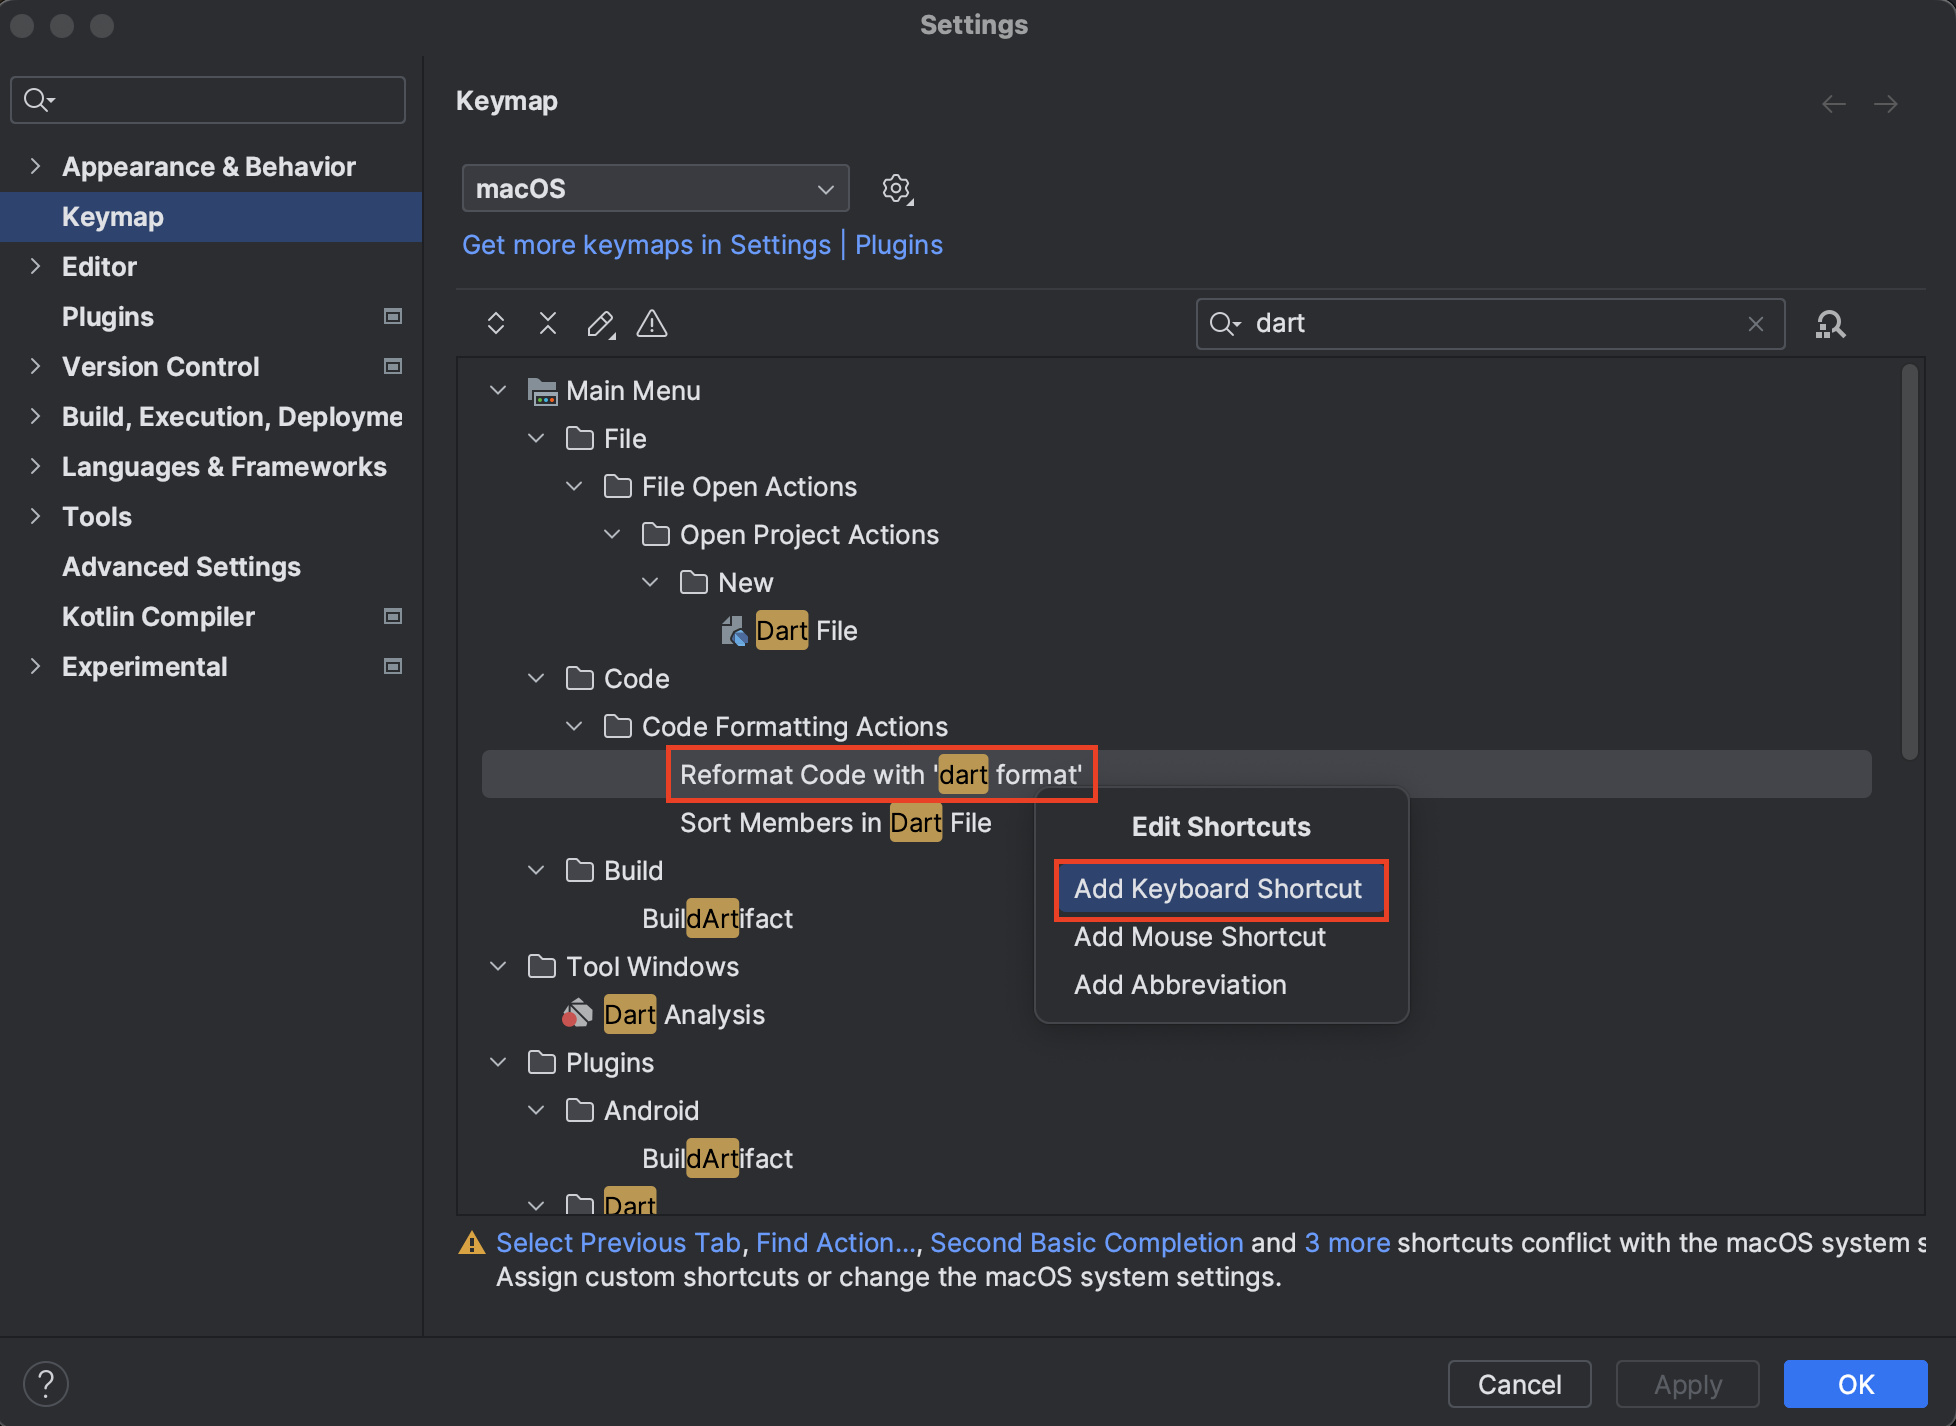Click magnifier icon in keymap search field

tap(1225, 324)
